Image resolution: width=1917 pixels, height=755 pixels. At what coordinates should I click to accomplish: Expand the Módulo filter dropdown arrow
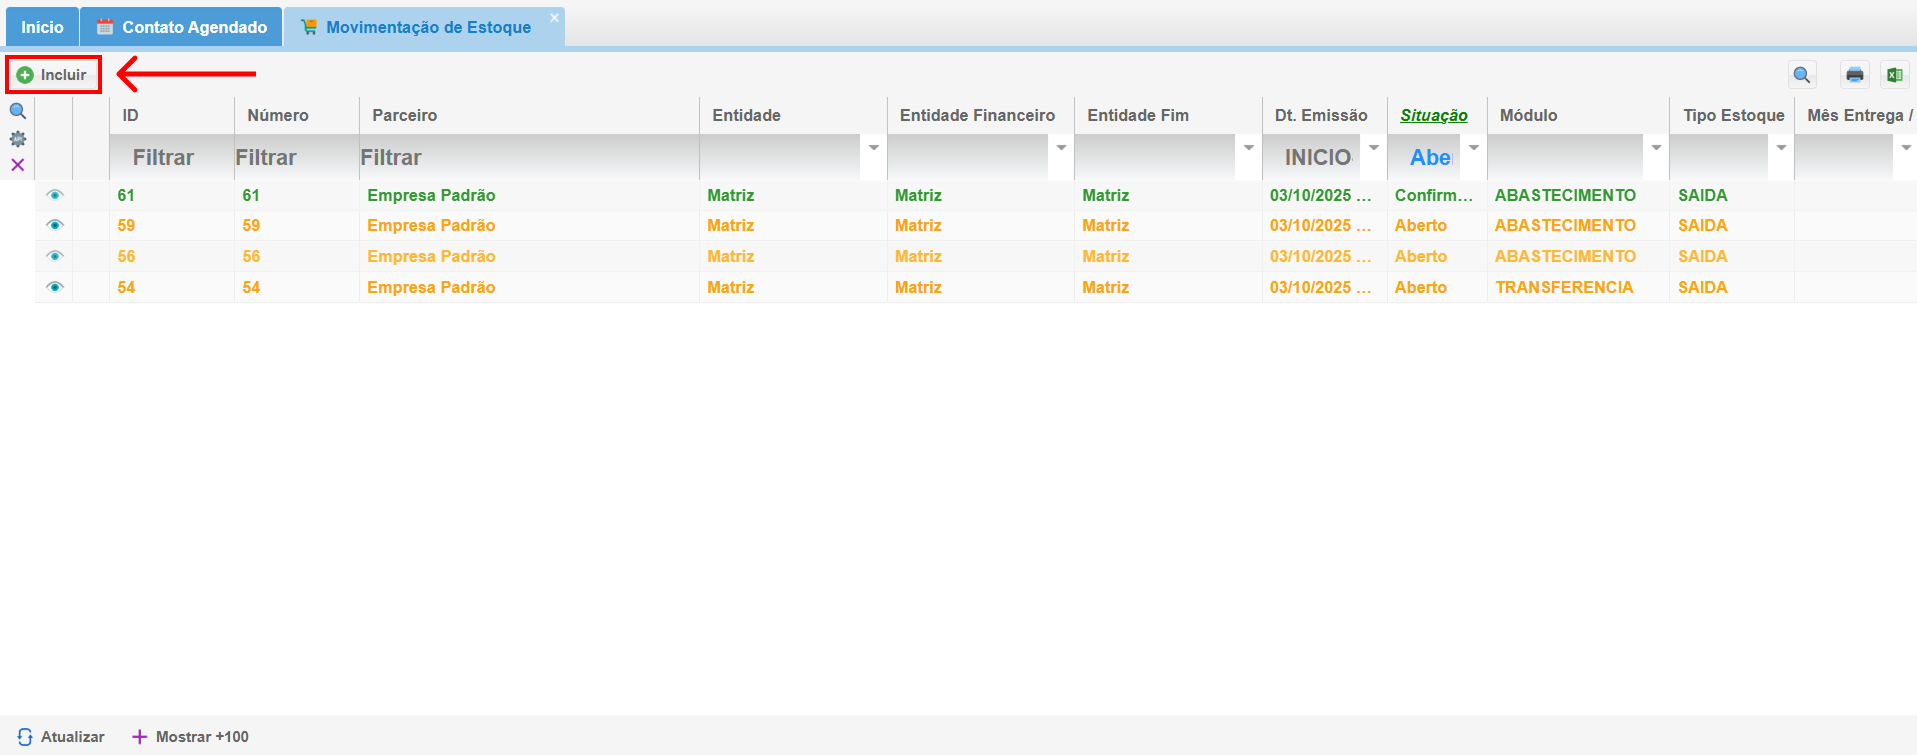1656,148
